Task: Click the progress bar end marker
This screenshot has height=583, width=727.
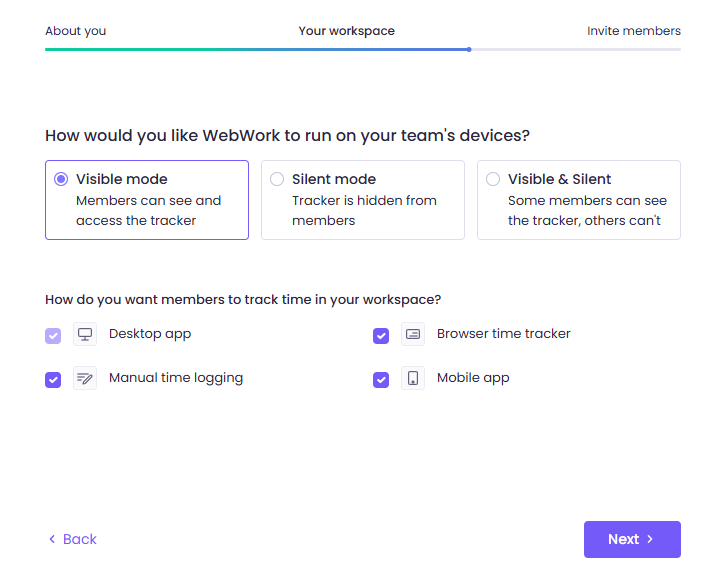Action: [469, 49]
